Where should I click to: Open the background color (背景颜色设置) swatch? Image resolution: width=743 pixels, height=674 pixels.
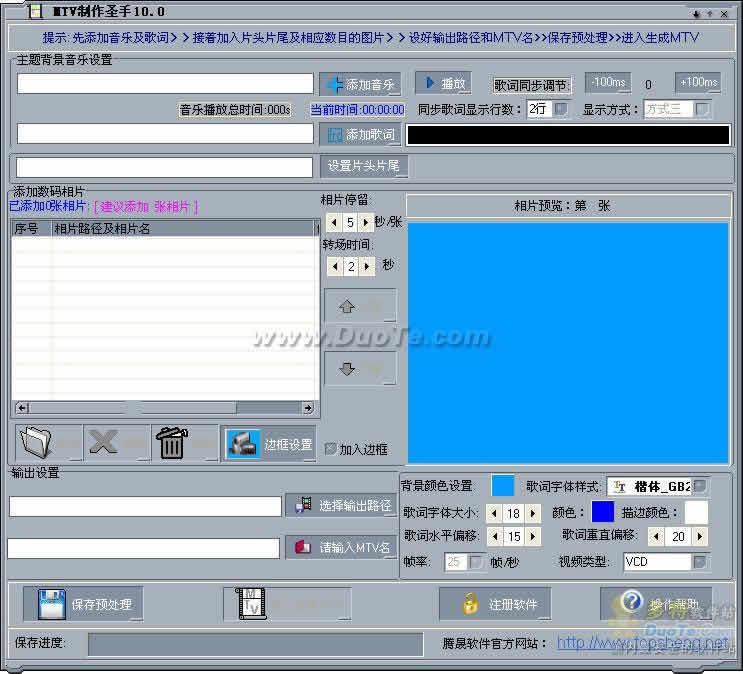click(503, 486)
